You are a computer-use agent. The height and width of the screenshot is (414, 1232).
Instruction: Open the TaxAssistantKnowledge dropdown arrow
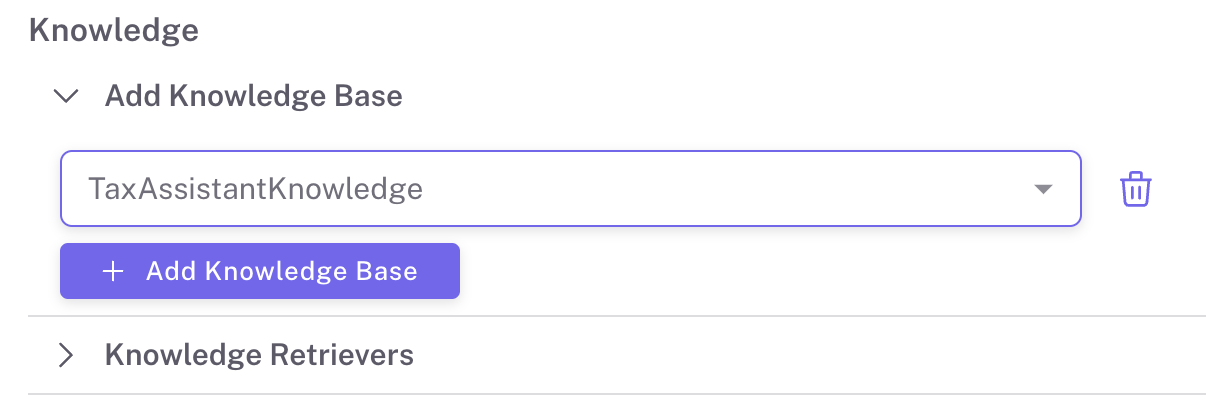pyautogui.click(x=1043, y=189)
